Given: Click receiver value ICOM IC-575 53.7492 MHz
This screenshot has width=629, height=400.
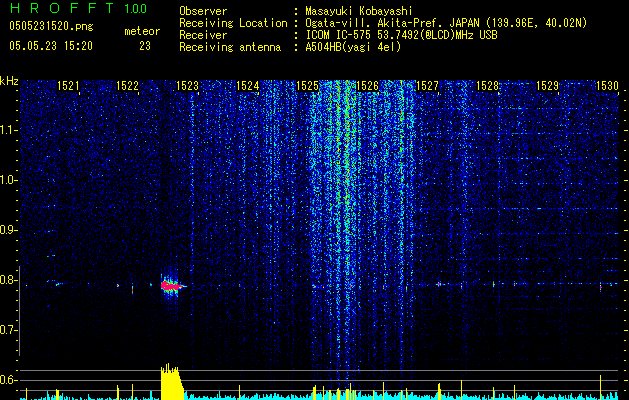Looking at the screenshot, I should click(x=401, y=35).
